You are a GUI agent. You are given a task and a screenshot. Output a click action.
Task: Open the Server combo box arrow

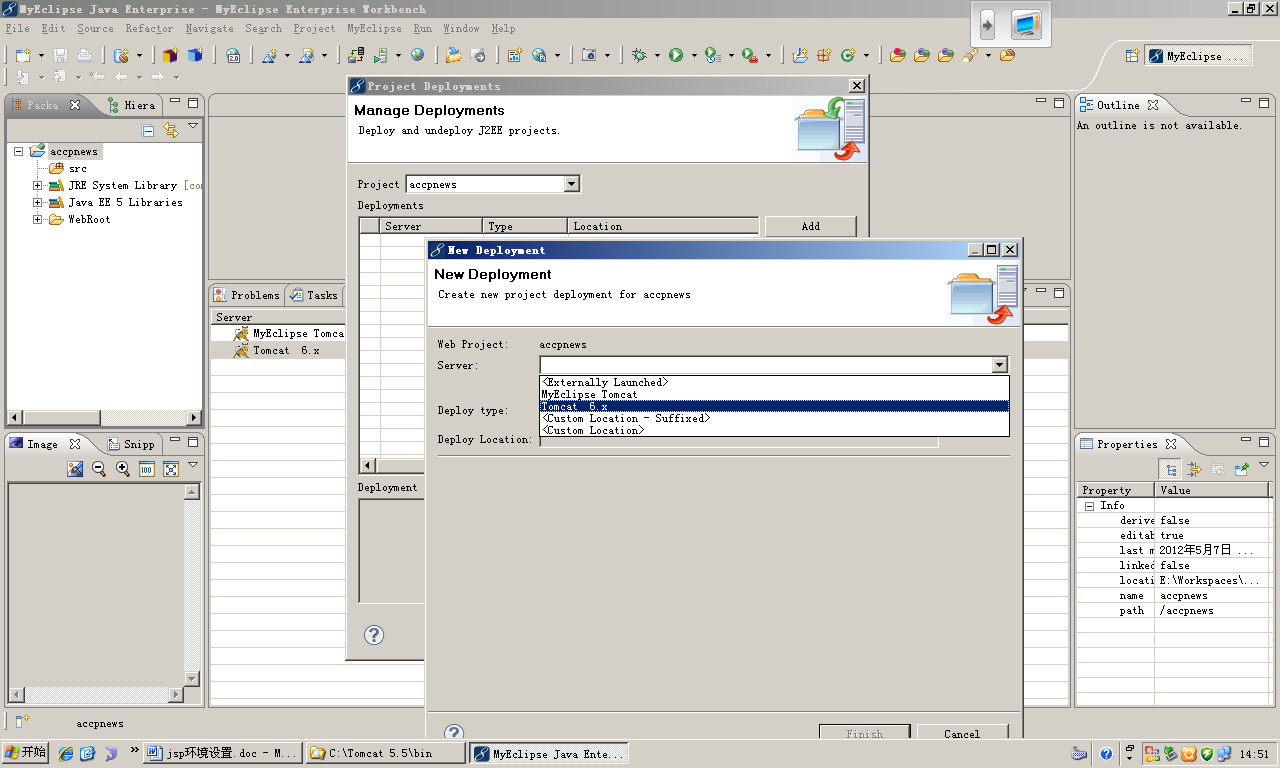(x=999, y=365)
